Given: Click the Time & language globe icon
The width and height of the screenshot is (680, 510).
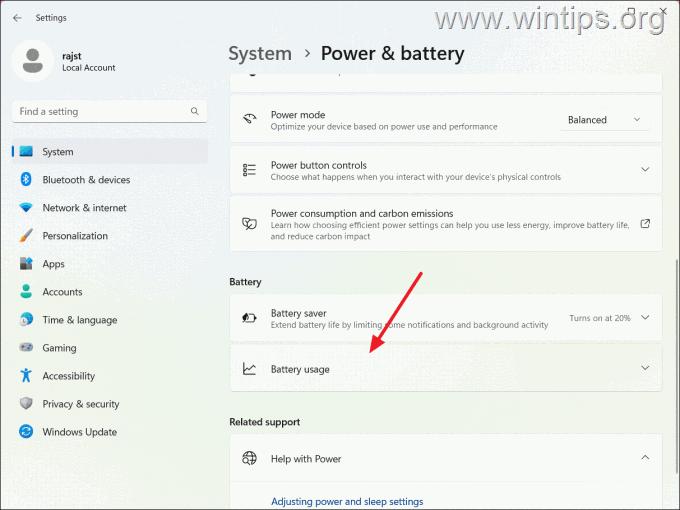Looking at the screenshot, I should 26,320.
